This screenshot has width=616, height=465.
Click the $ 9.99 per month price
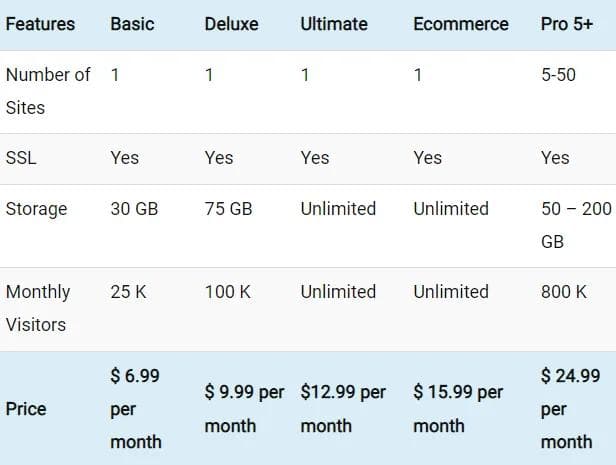point(244,409)
